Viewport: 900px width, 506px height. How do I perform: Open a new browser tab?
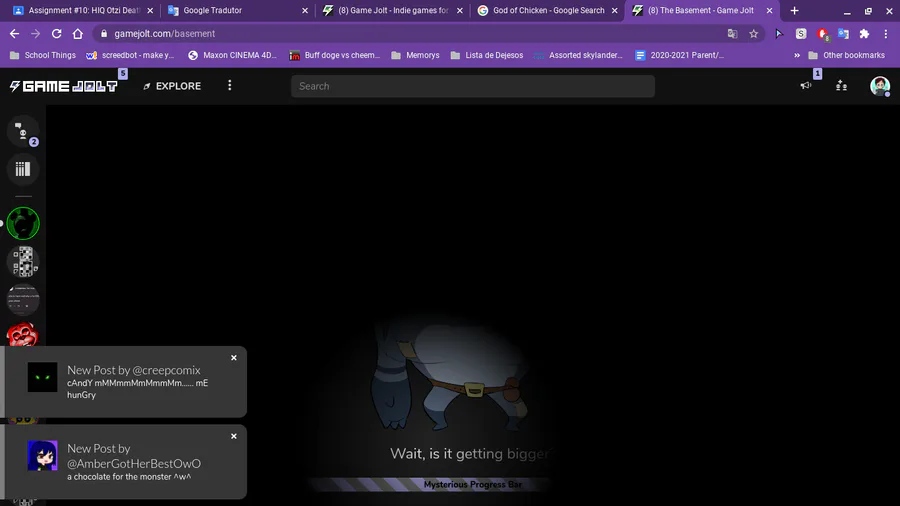(x=794, y=10)
